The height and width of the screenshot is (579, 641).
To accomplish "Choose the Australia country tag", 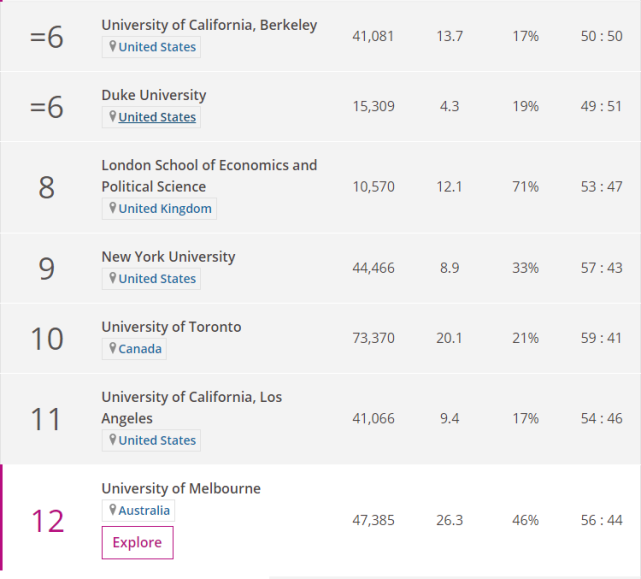I will 144,510.
